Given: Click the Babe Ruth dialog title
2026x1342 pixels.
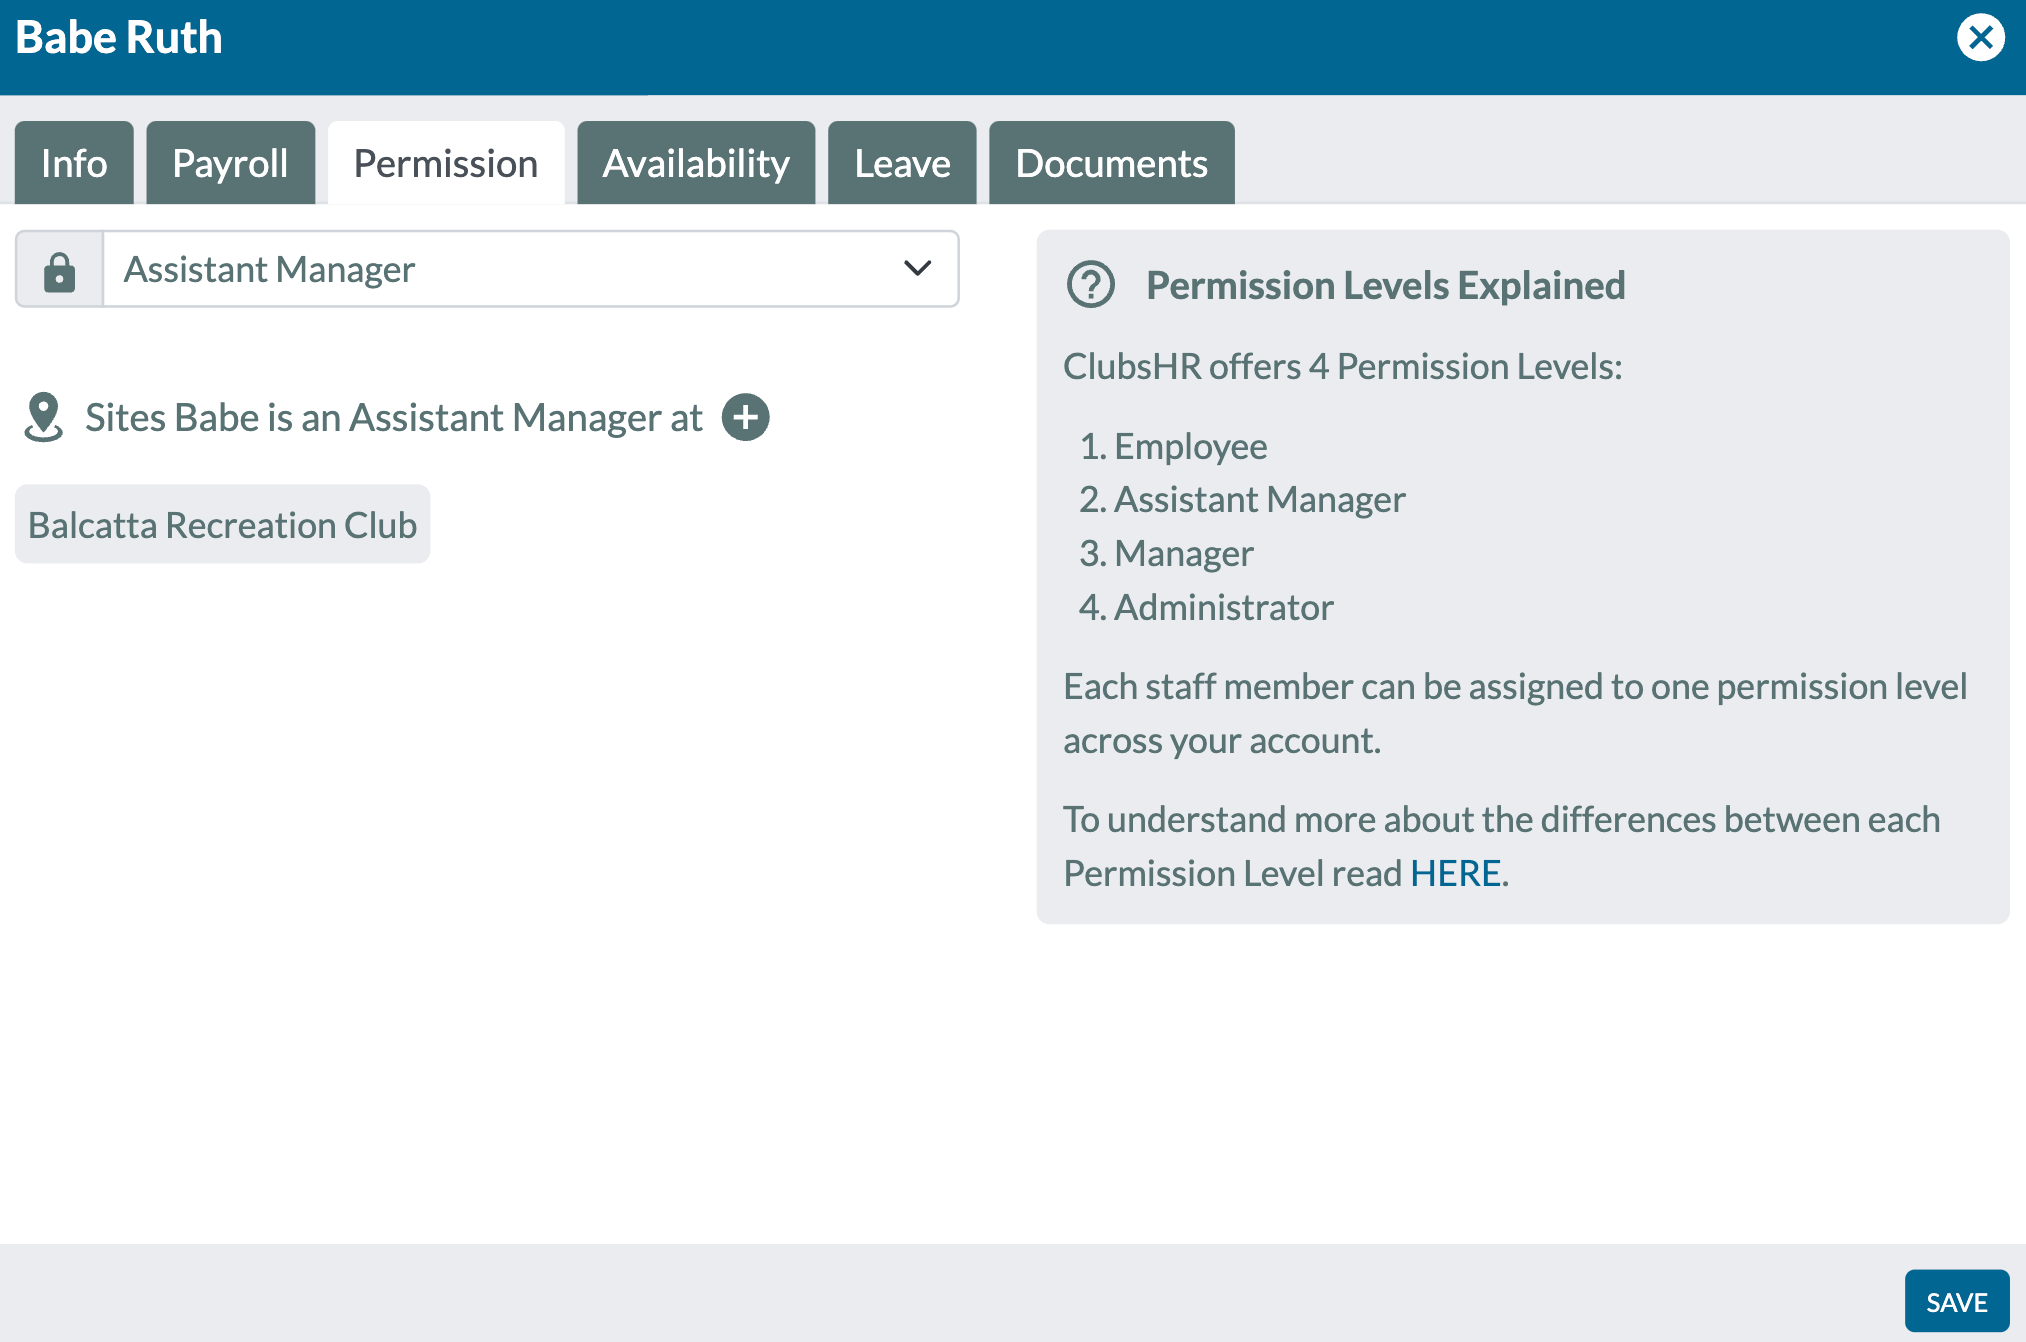Looking at the screenshot, I should (119, 38).
